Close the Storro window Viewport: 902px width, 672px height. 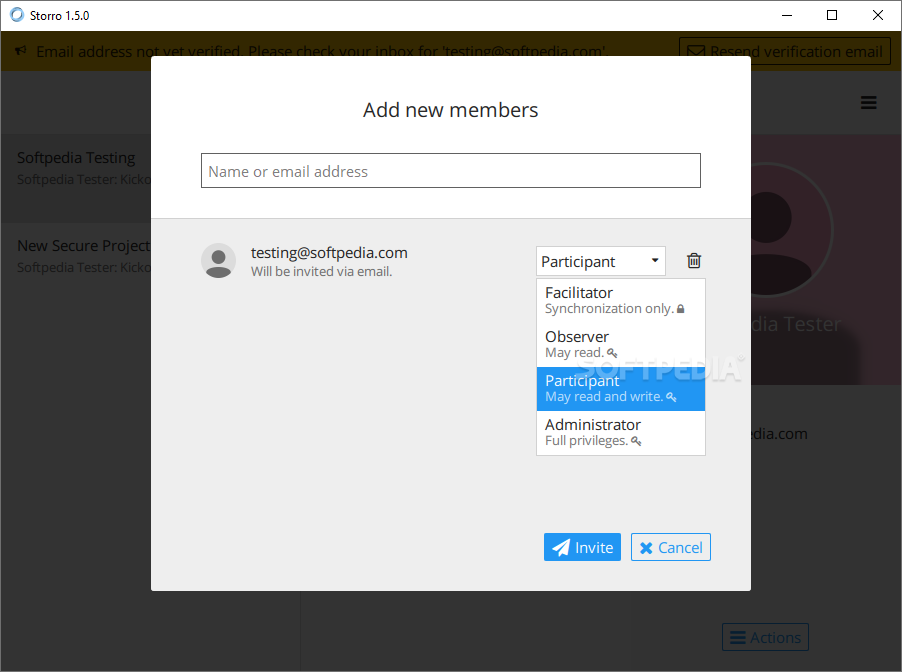coord(878,16)
